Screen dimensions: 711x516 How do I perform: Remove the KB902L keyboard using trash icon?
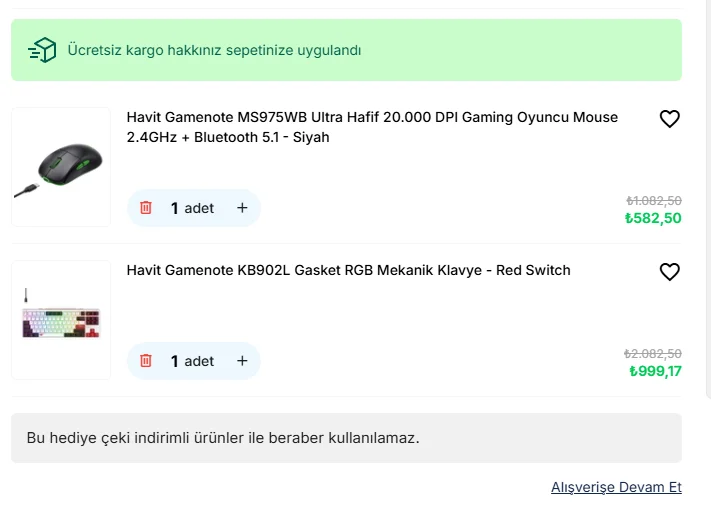pyautogui.click(x=146, y=361)
